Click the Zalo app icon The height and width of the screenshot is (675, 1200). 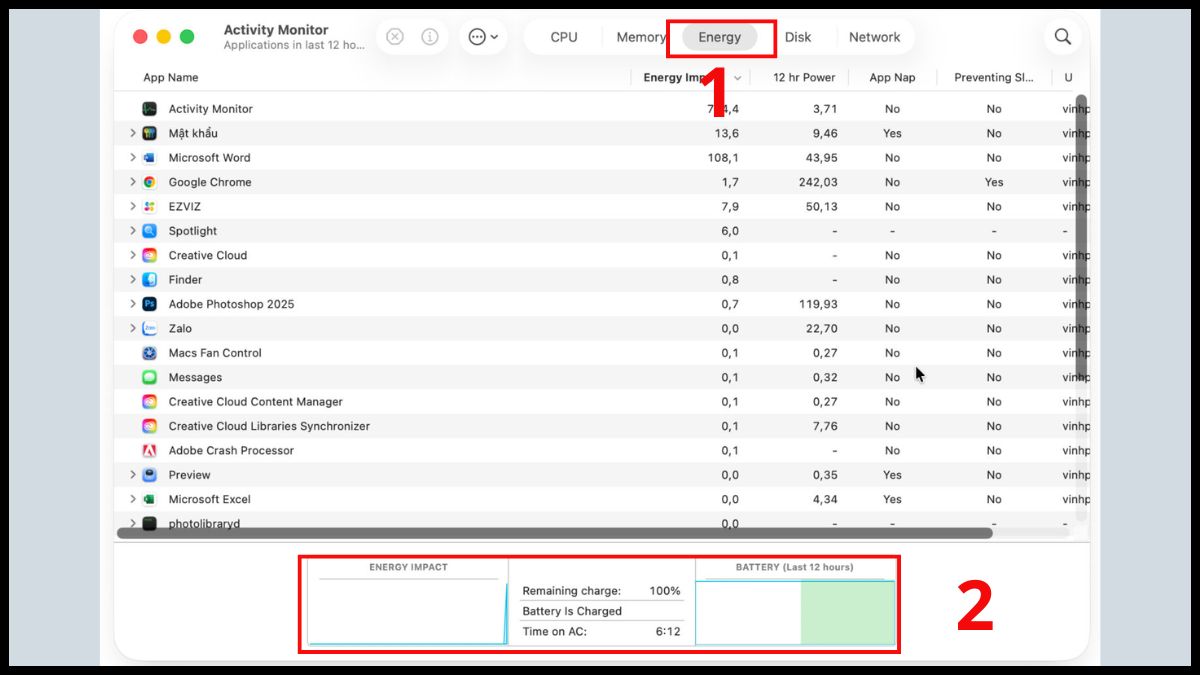149,328
